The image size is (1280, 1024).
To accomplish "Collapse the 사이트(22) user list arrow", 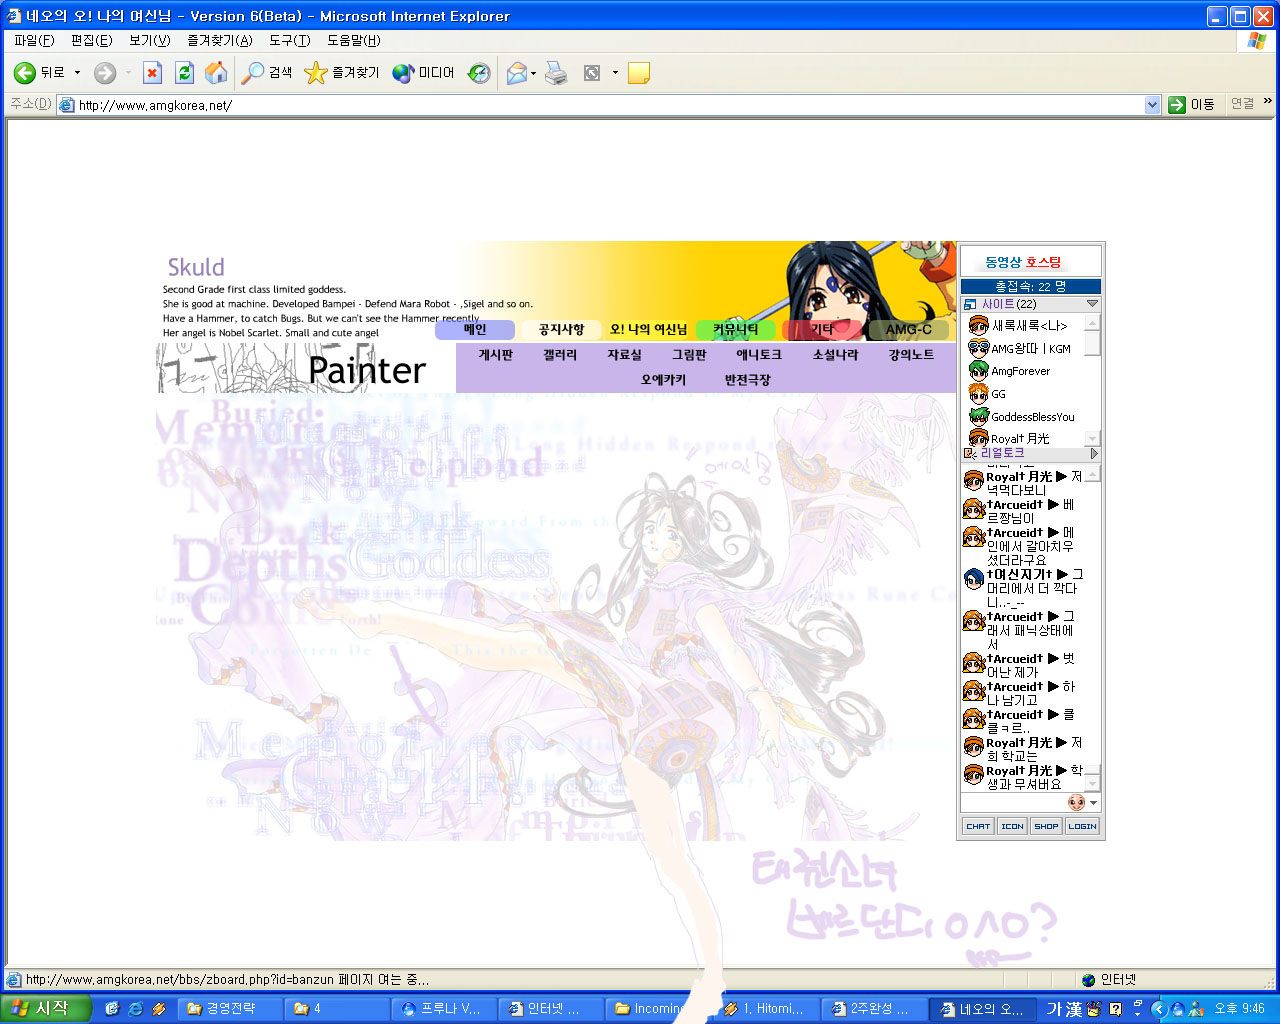I will tap(1092, 304).
